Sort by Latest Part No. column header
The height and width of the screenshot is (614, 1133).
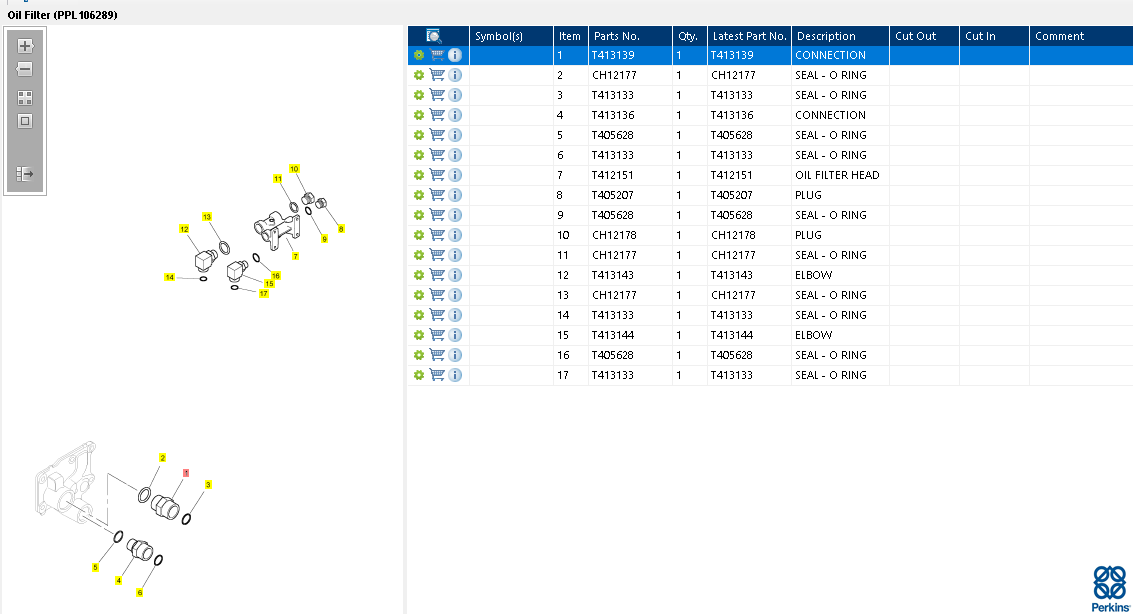click(749, 36)
